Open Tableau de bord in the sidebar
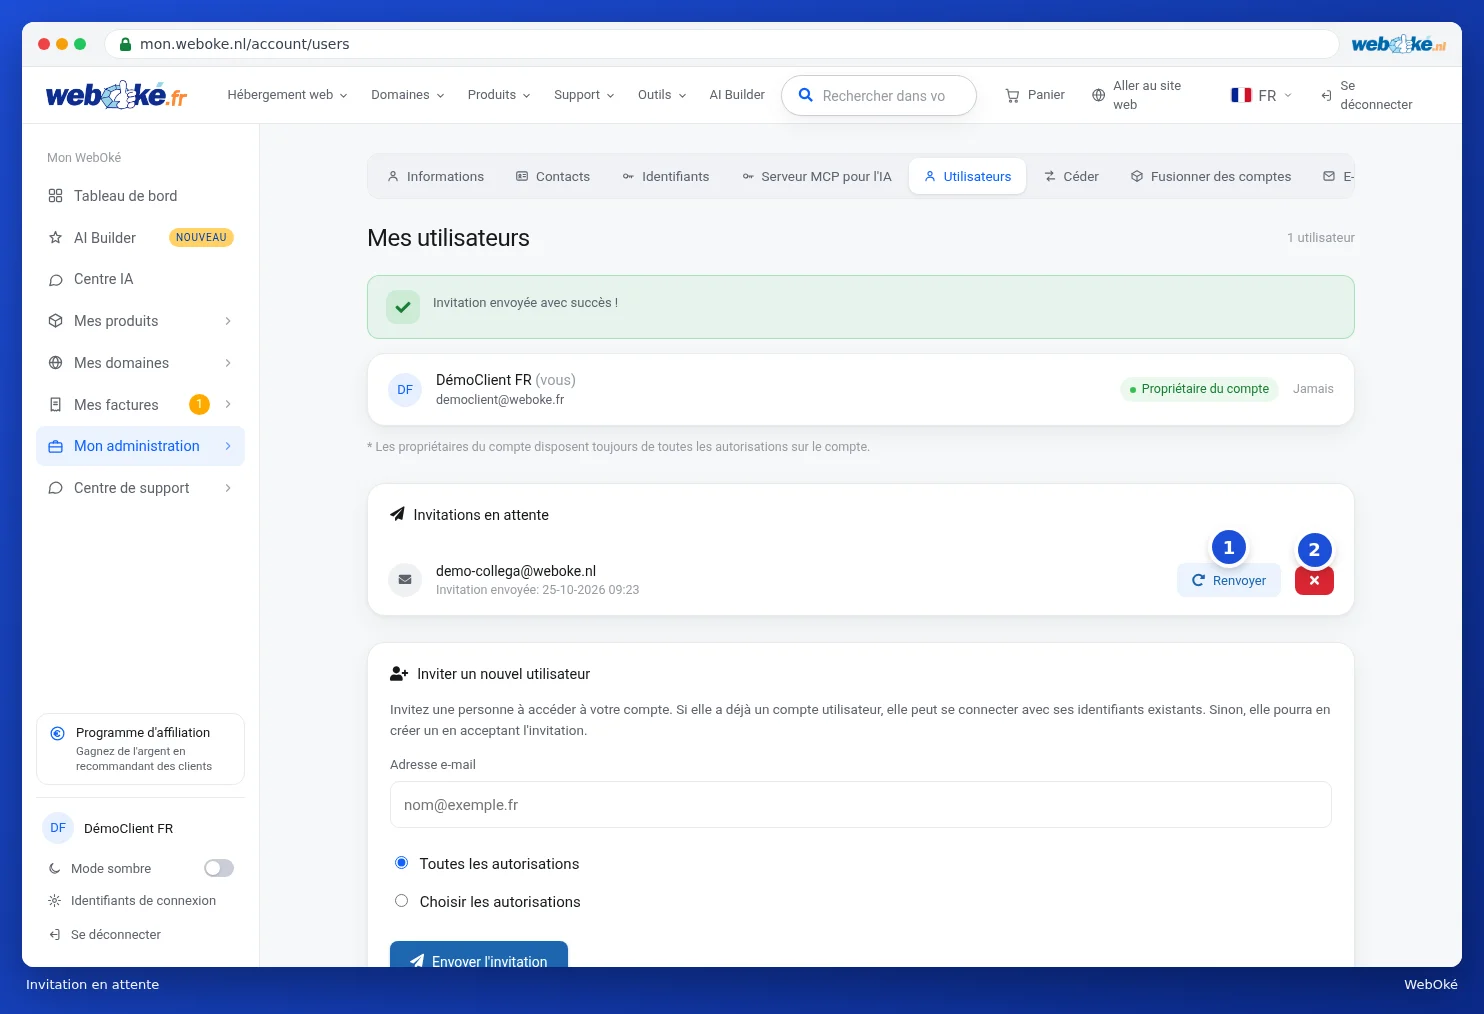 (x=140, y=196)
